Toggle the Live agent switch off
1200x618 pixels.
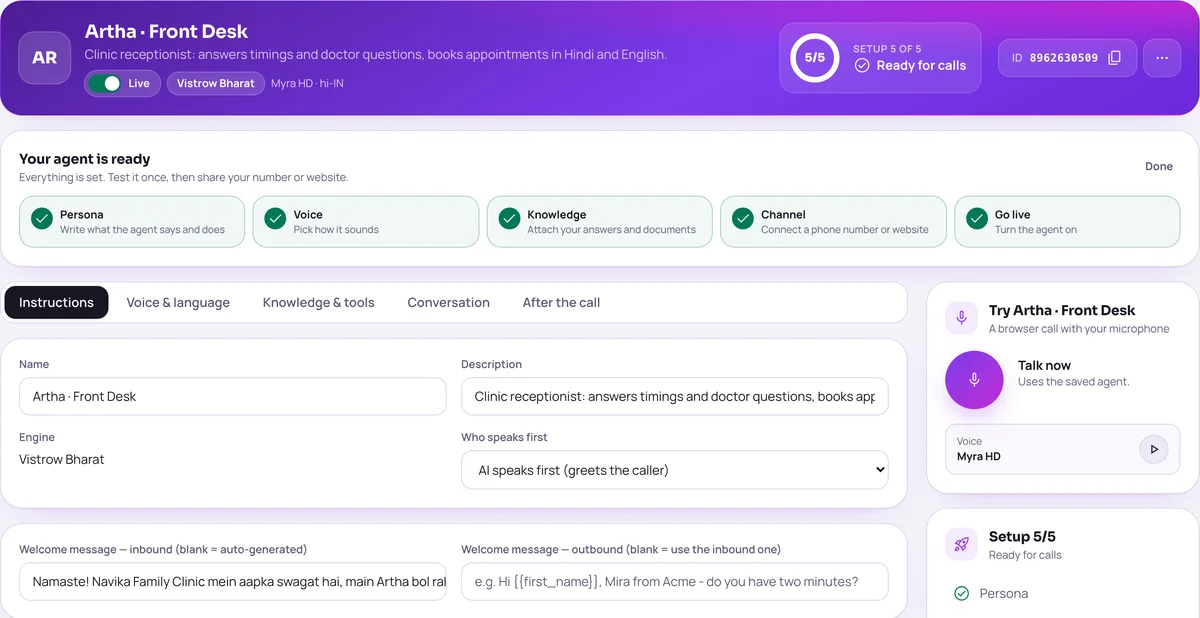point(105,84)
